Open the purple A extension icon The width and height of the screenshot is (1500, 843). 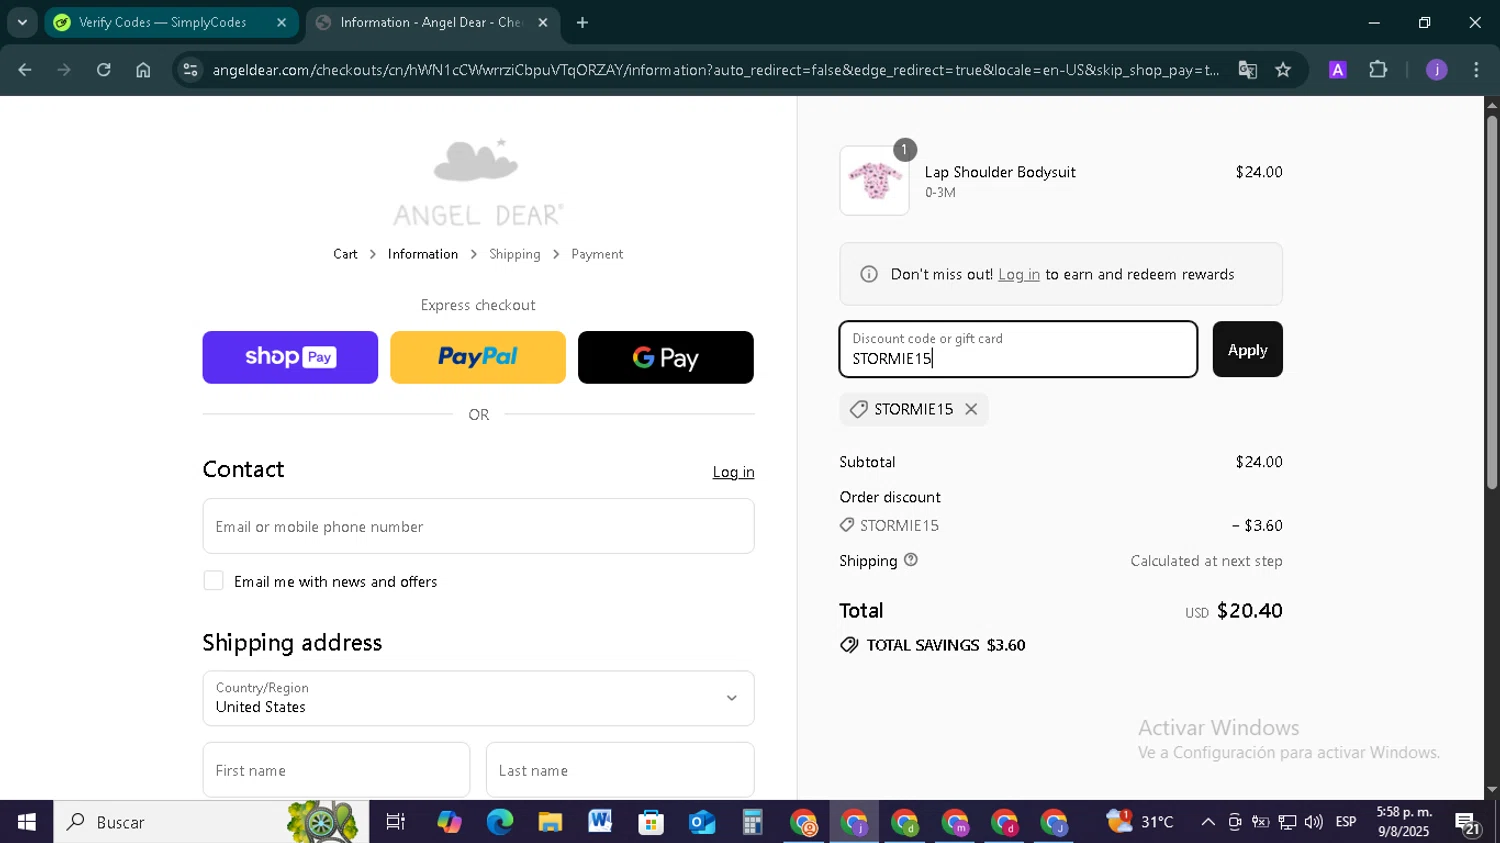pos(1338,70)
